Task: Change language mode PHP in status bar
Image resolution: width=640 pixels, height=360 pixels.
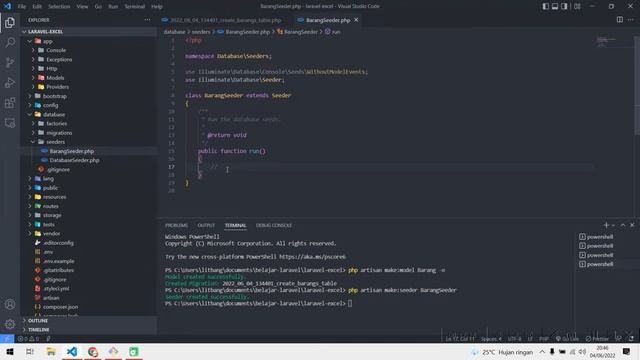Action: tap(544, 338)
